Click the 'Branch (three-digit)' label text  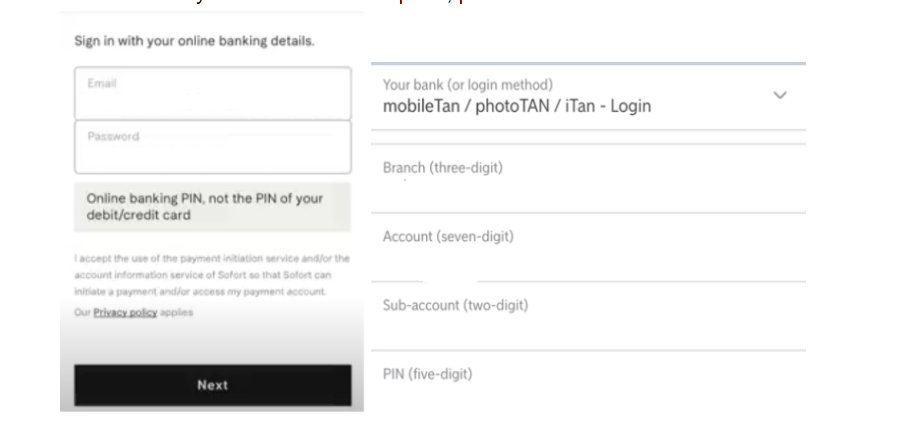click(442, 168)
